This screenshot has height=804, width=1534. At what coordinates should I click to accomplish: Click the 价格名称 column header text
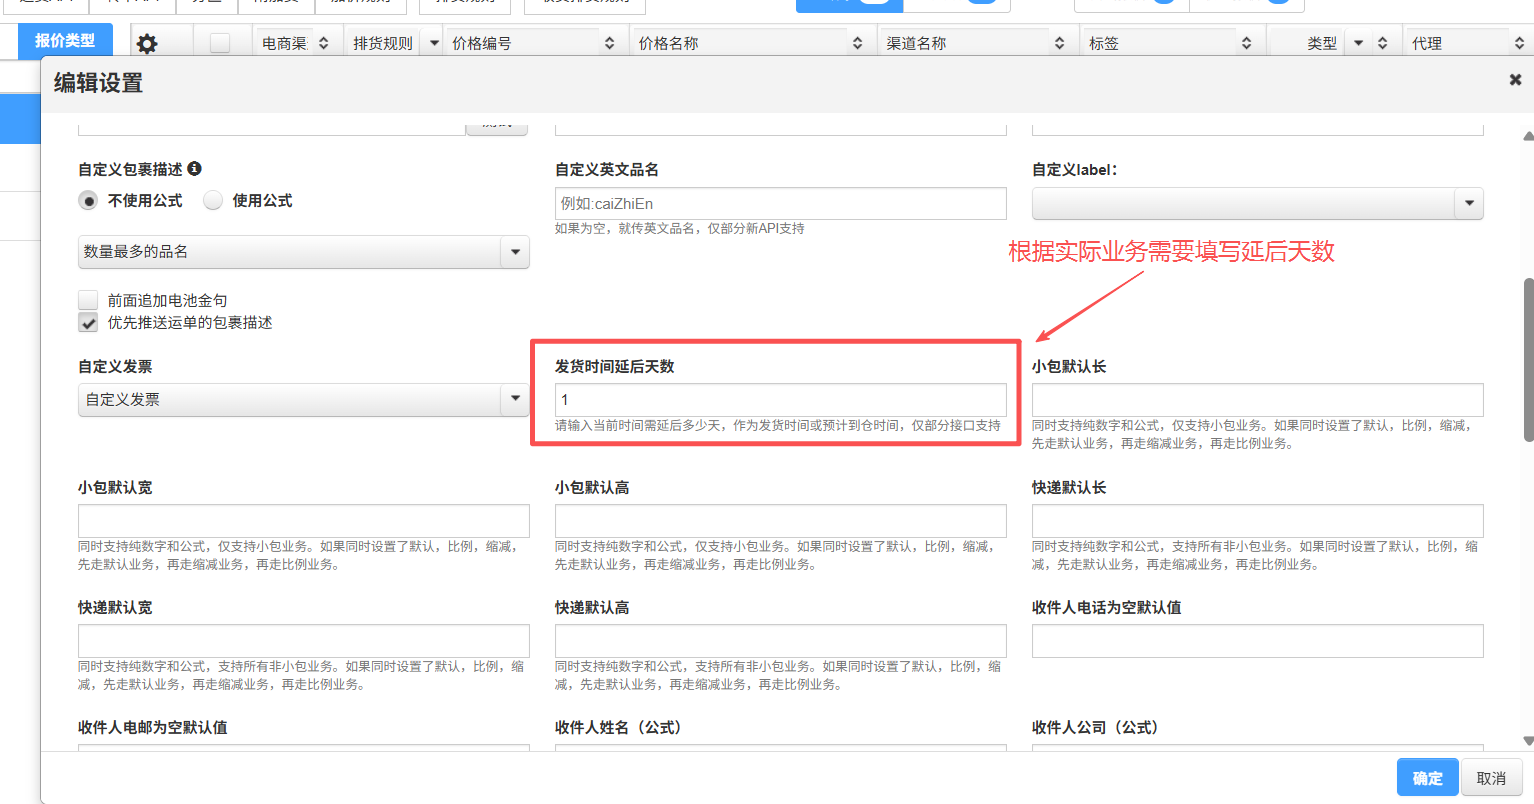tap(669, 43)
